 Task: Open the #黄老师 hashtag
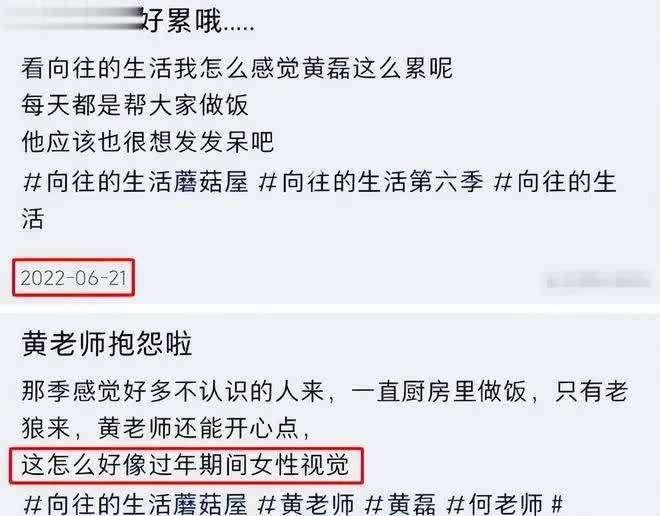(306, 504)
